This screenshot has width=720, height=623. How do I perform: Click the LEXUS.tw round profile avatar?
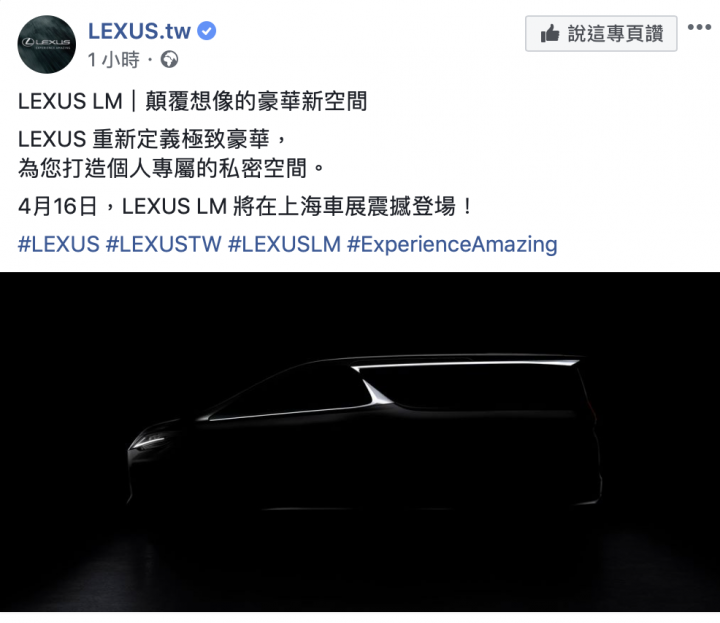pyautogui.click(x=46, y=44)
